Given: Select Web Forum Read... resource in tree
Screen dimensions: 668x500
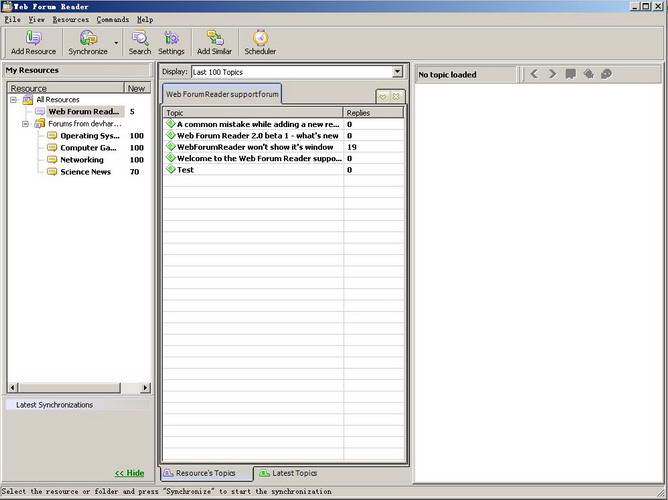Looking at the screenshot, I should click(x=84, y=112).
